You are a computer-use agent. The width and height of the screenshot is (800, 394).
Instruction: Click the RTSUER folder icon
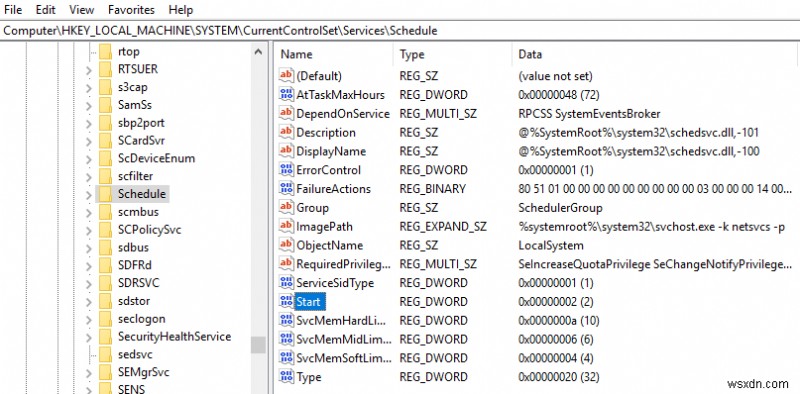105,69
